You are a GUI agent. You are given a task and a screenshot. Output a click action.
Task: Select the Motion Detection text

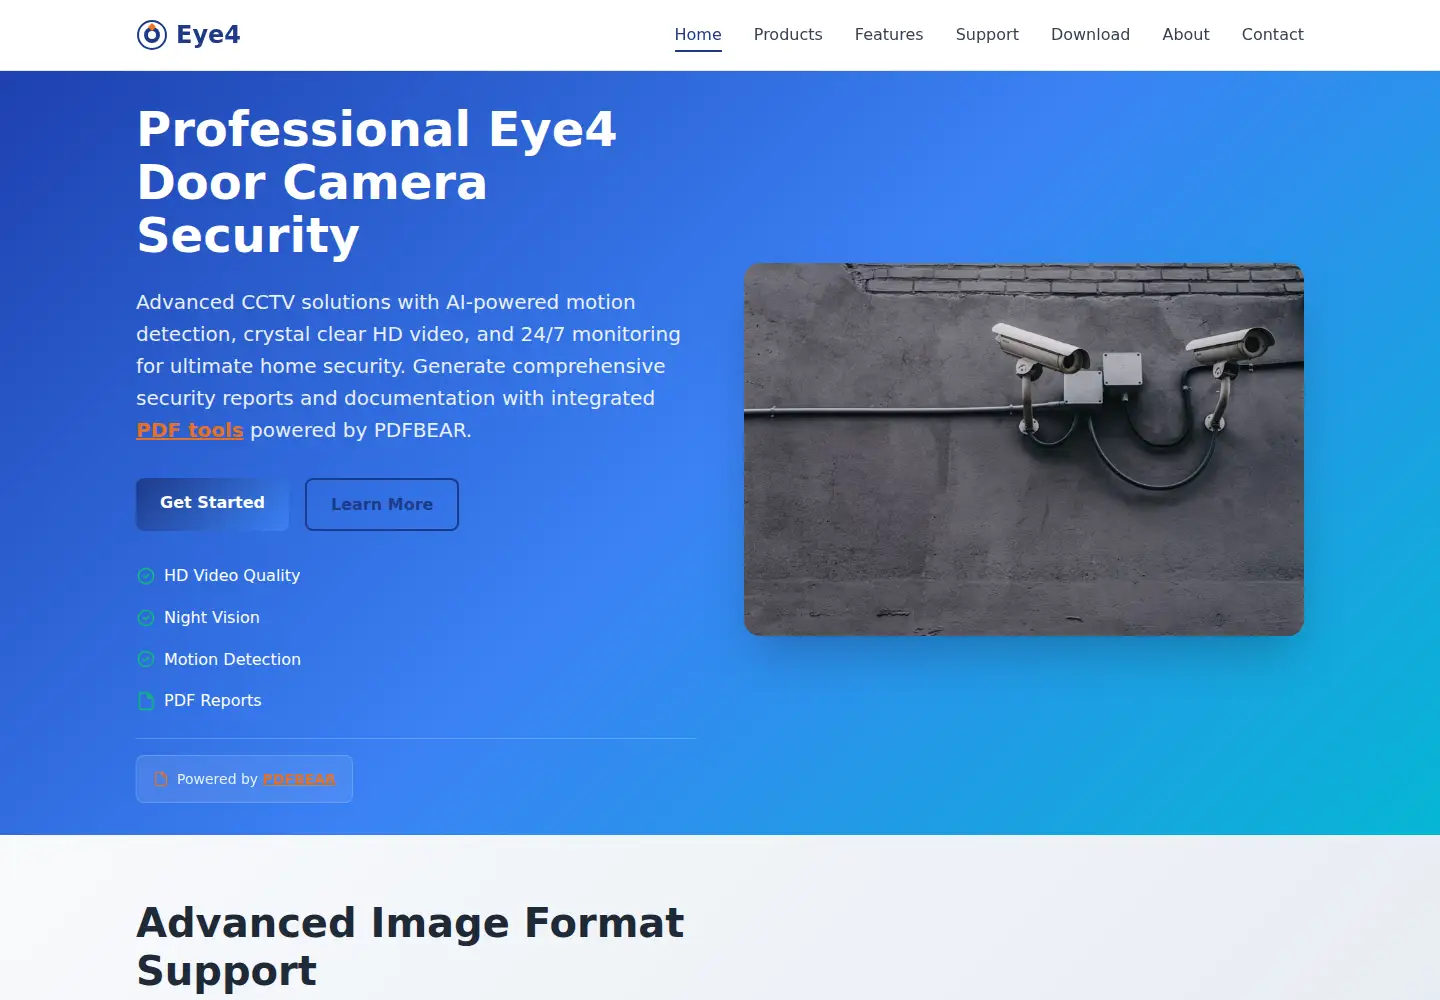[232, 660]
